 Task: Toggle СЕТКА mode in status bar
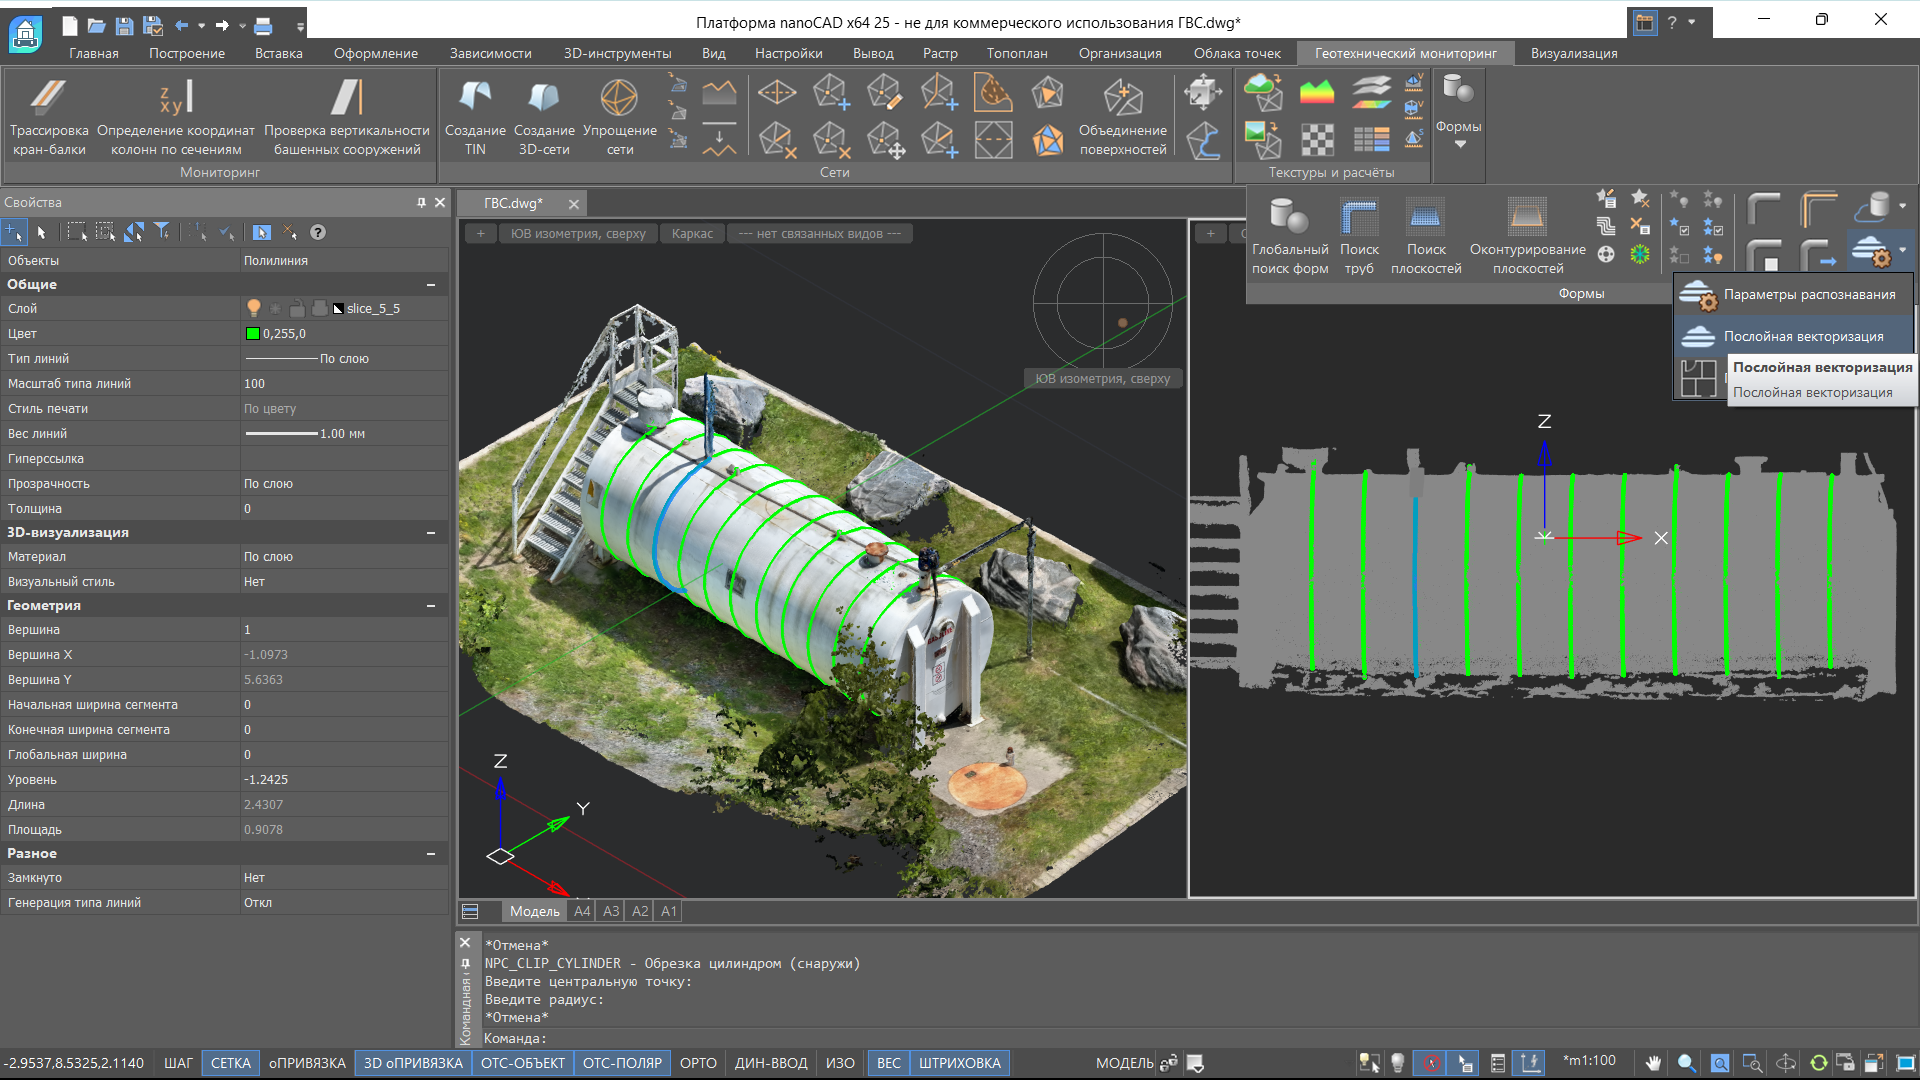[x=230, y=1063]
